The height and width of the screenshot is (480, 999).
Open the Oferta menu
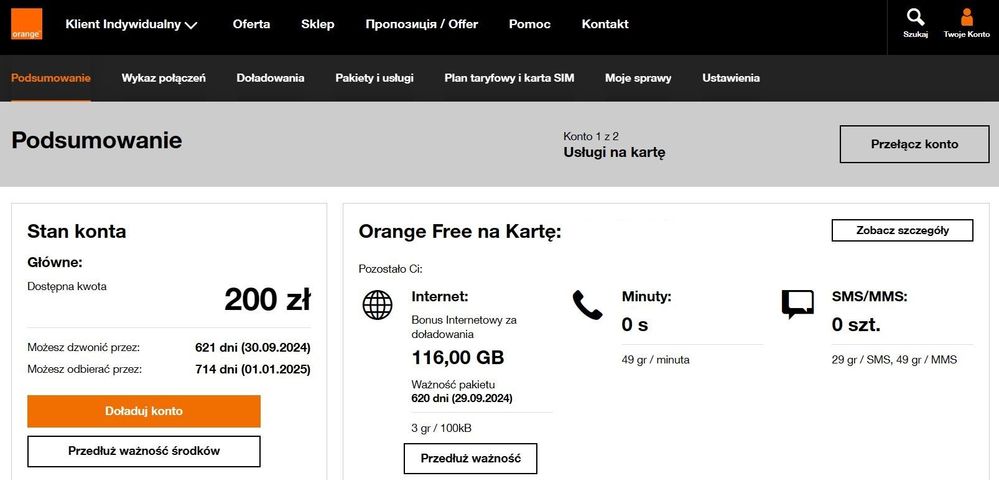click(251, 24)
